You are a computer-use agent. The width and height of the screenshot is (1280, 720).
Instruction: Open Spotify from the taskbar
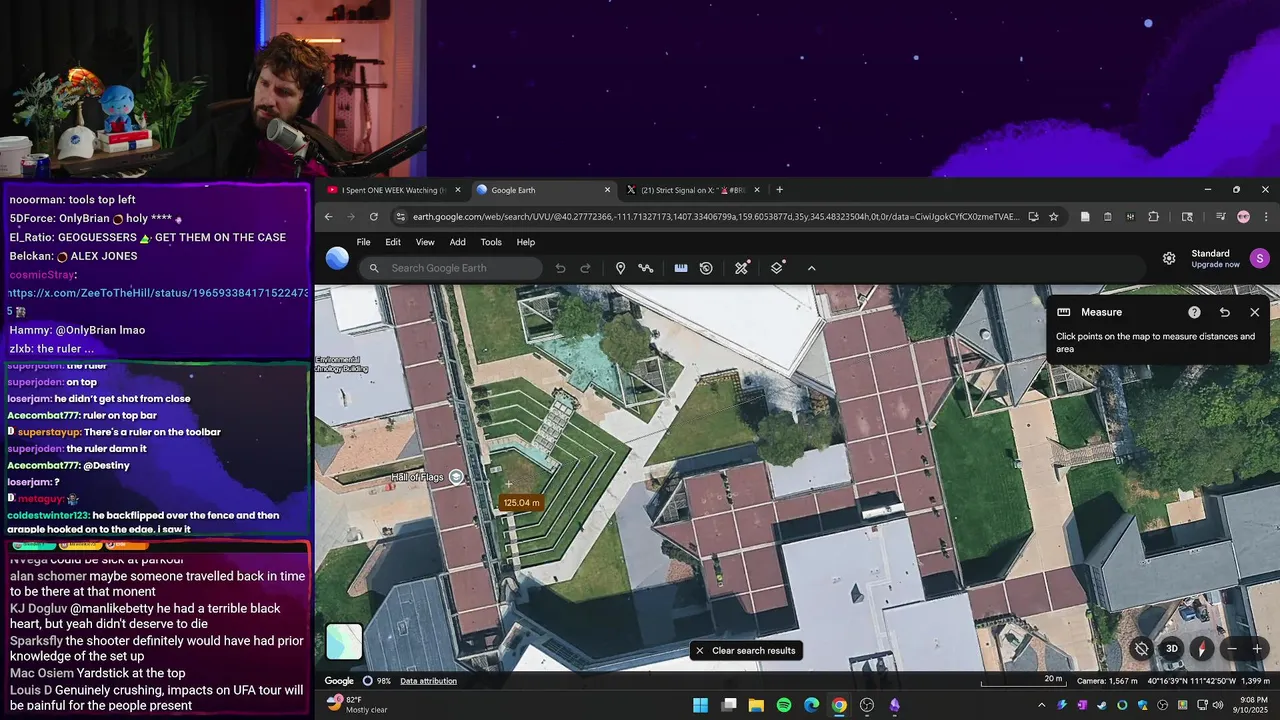(784, 705)
